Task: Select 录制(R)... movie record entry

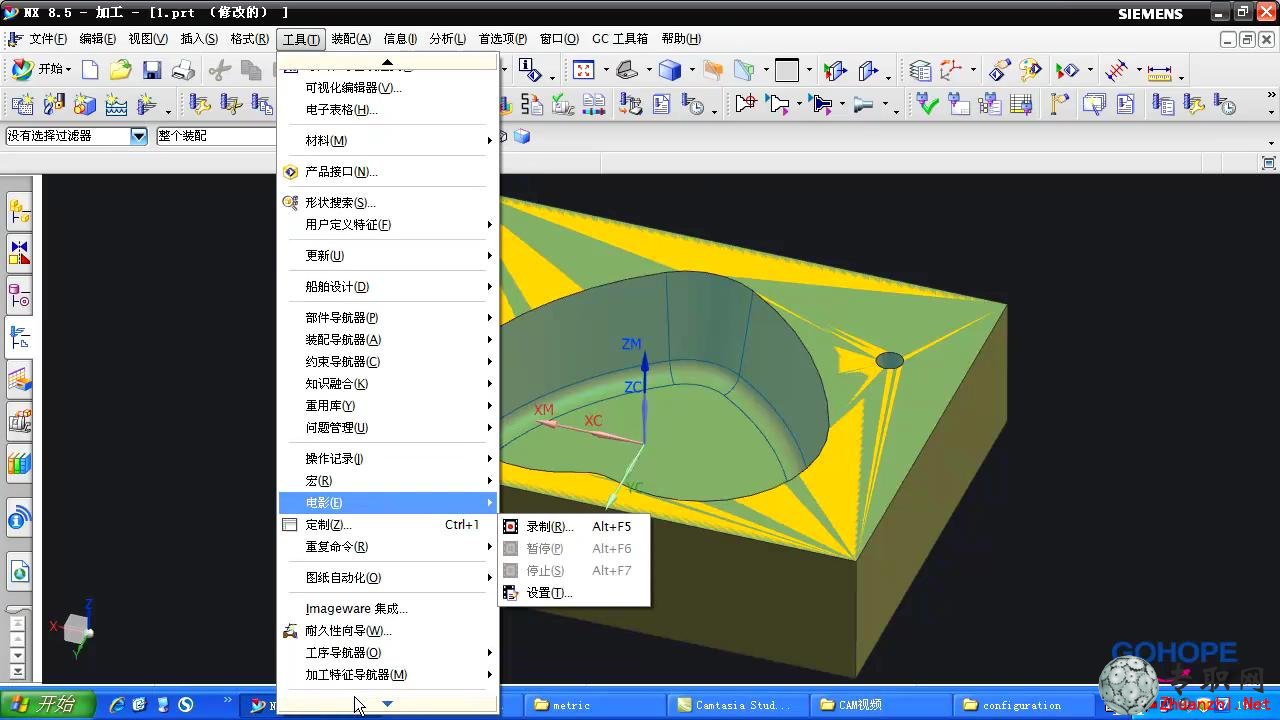Action: pyautogui.click(x=574, y=527)
